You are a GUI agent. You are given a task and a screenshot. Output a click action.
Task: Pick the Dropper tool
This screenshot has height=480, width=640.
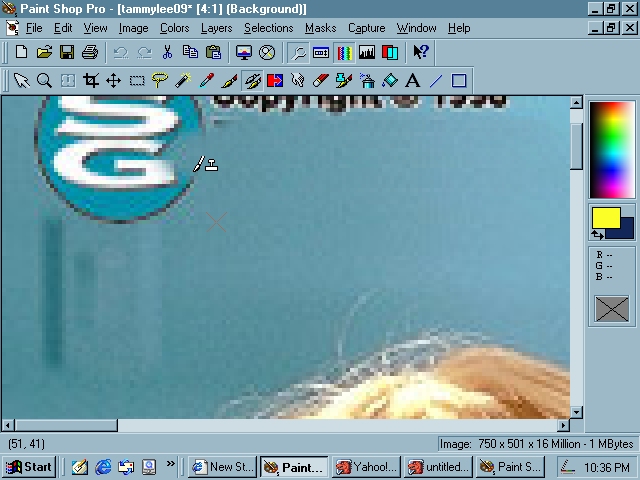coord(206,81)
